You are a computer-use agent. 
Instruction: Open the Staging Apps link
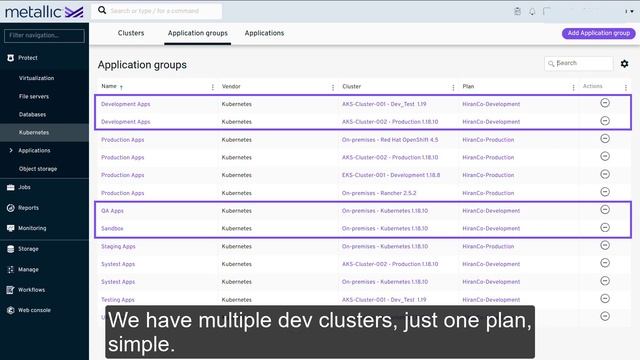[118, 246]
